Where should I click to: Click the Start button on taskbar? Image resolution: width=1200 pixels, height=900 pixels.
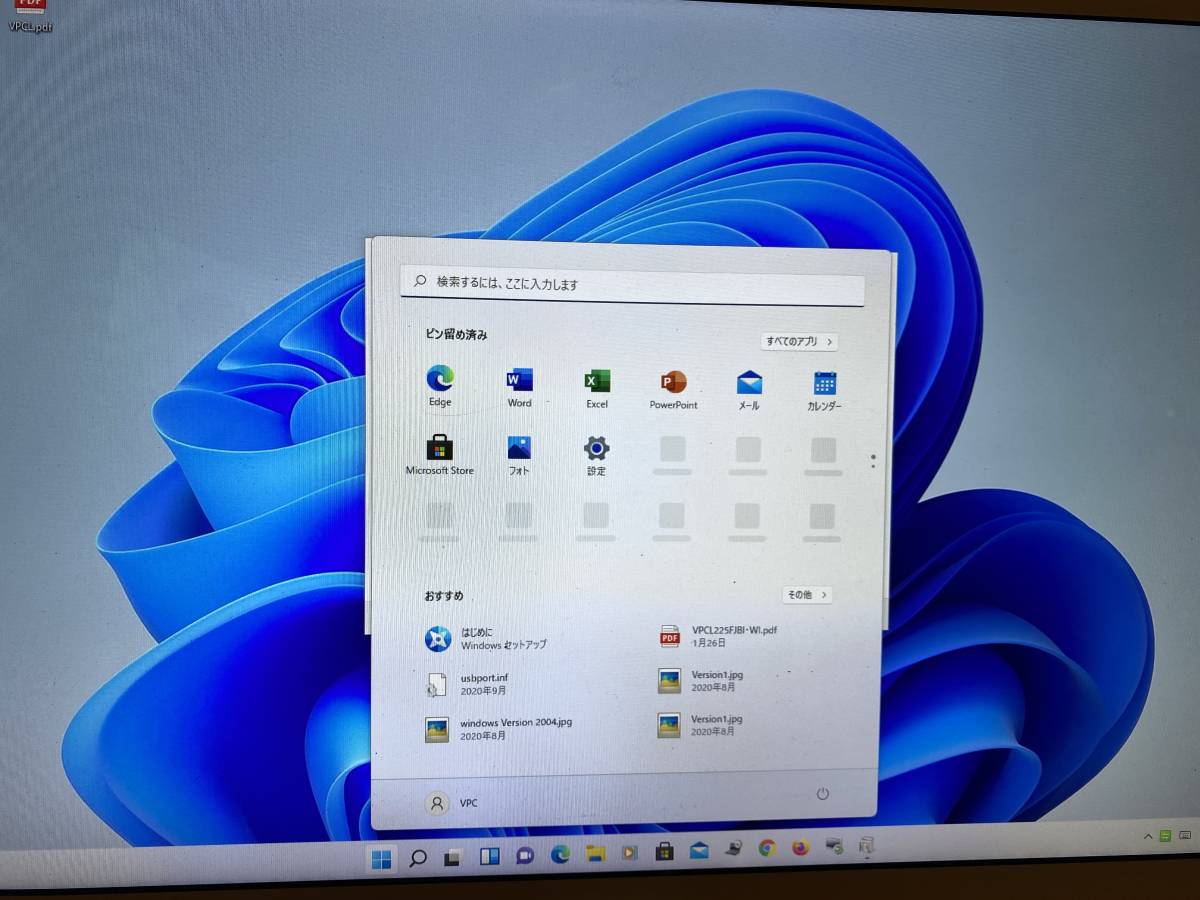coord(381,858)
